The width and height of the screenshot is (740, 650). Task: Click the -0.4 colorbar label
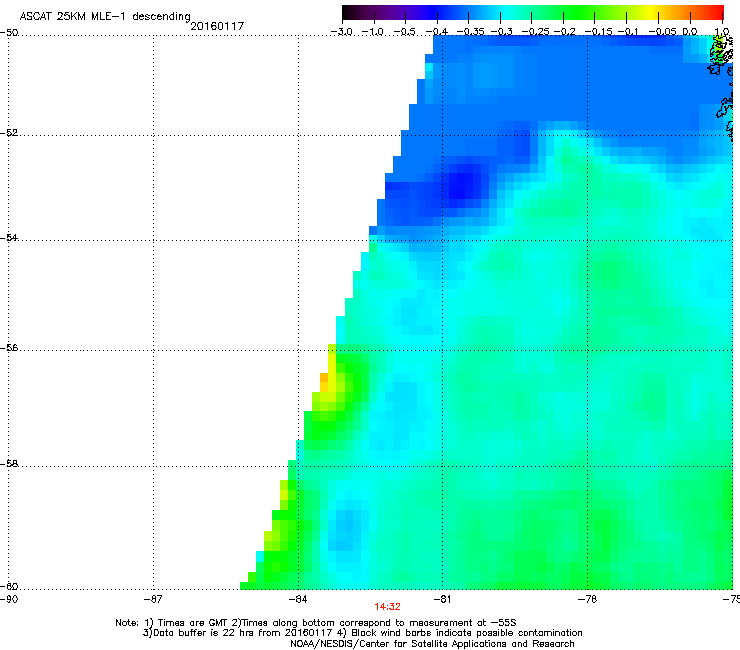[437, 32]
